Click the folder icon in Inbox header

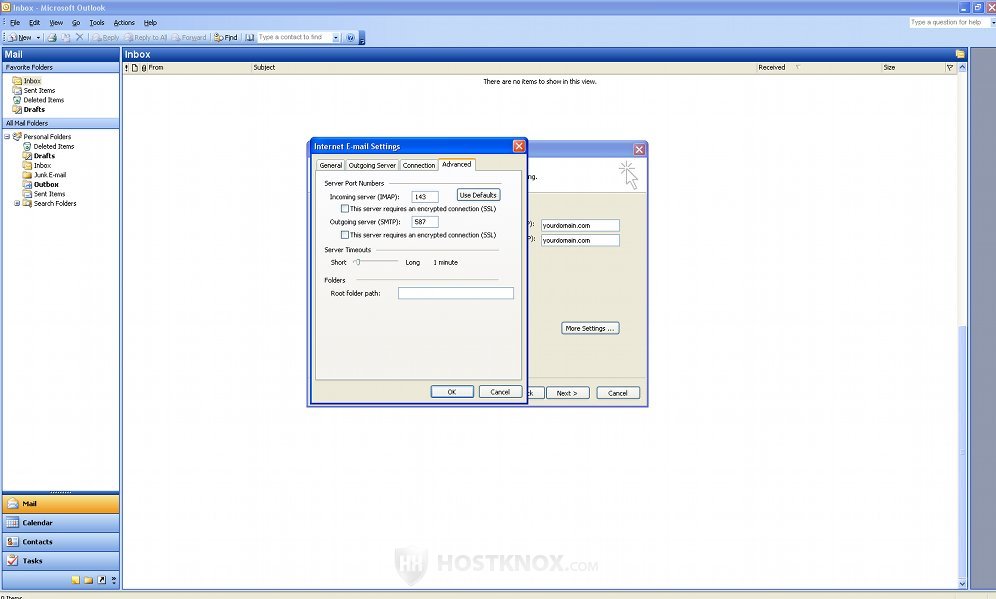(960, 54)
